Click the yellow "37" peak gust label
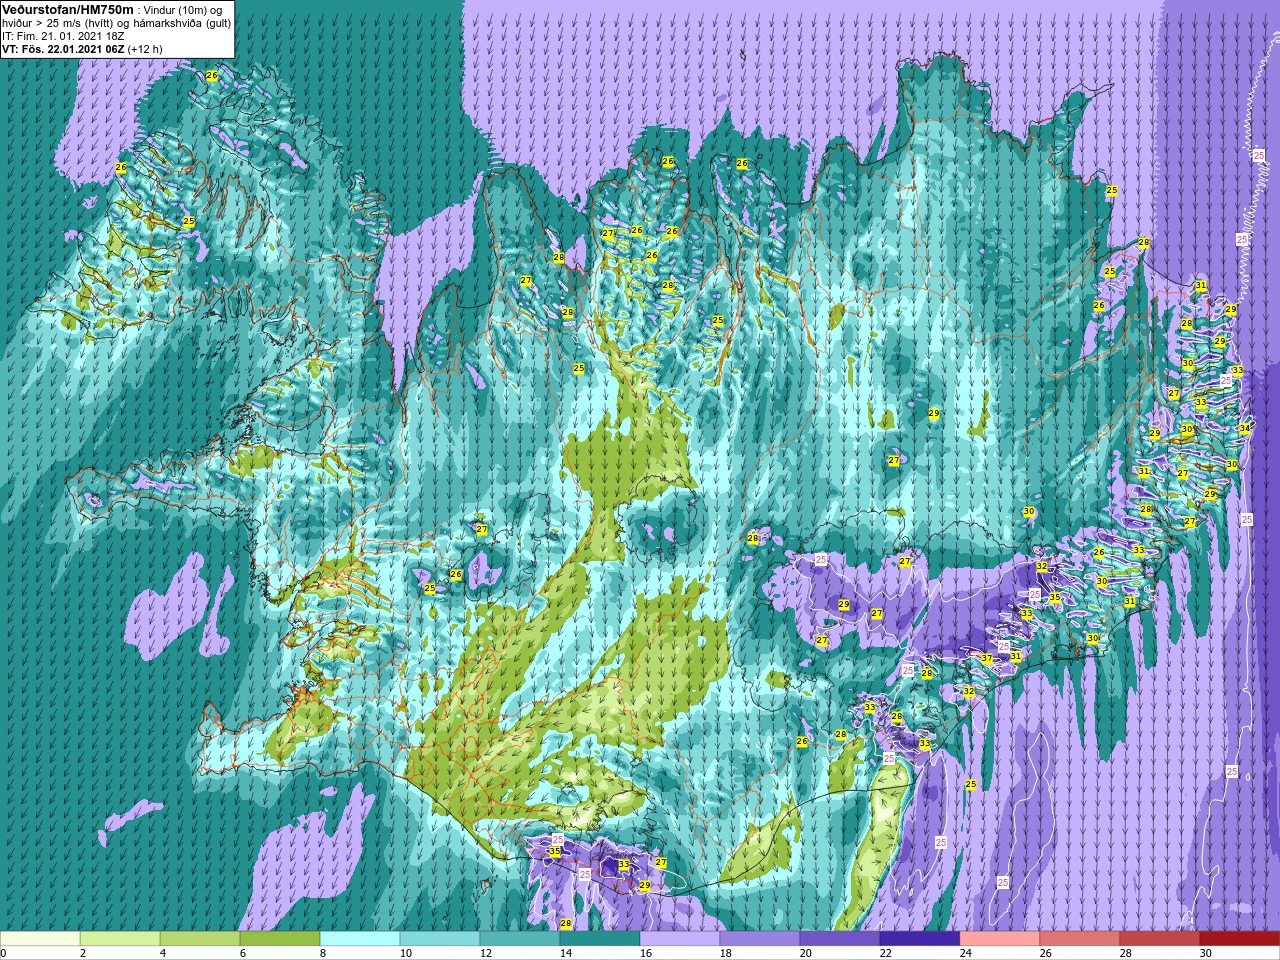 [987, 658]
